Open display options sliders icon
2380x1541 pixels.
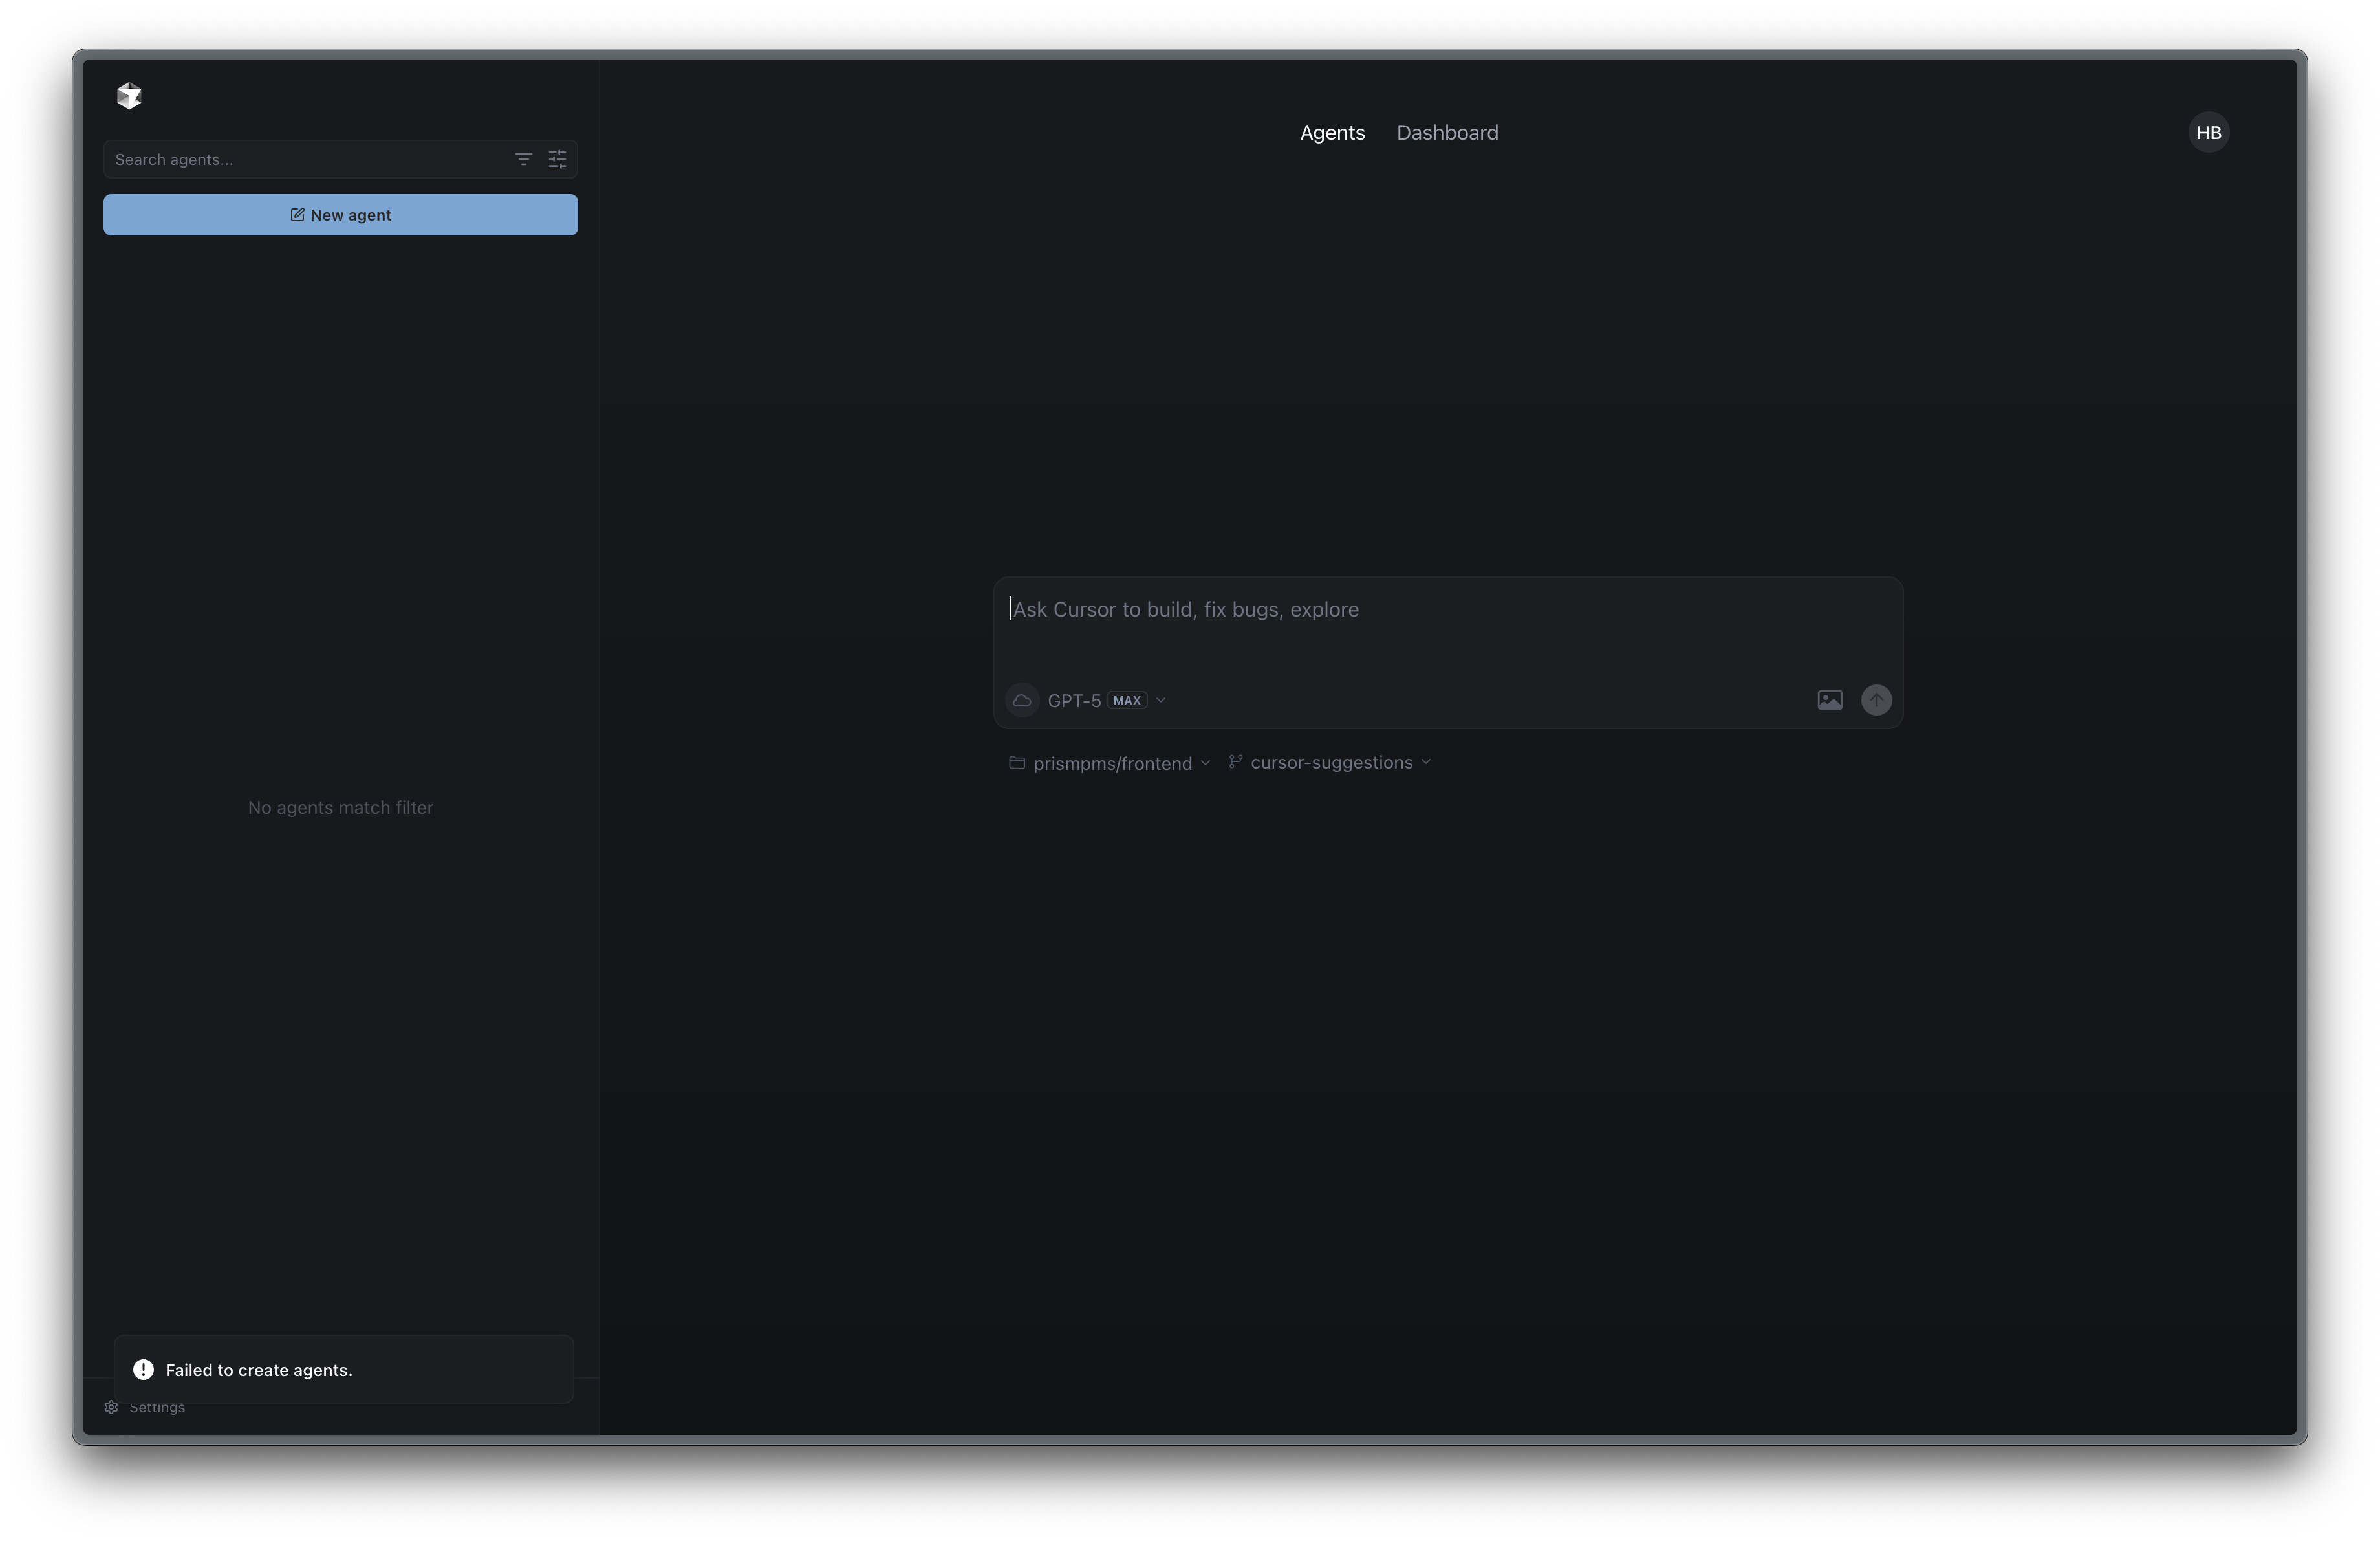point(557,159)
